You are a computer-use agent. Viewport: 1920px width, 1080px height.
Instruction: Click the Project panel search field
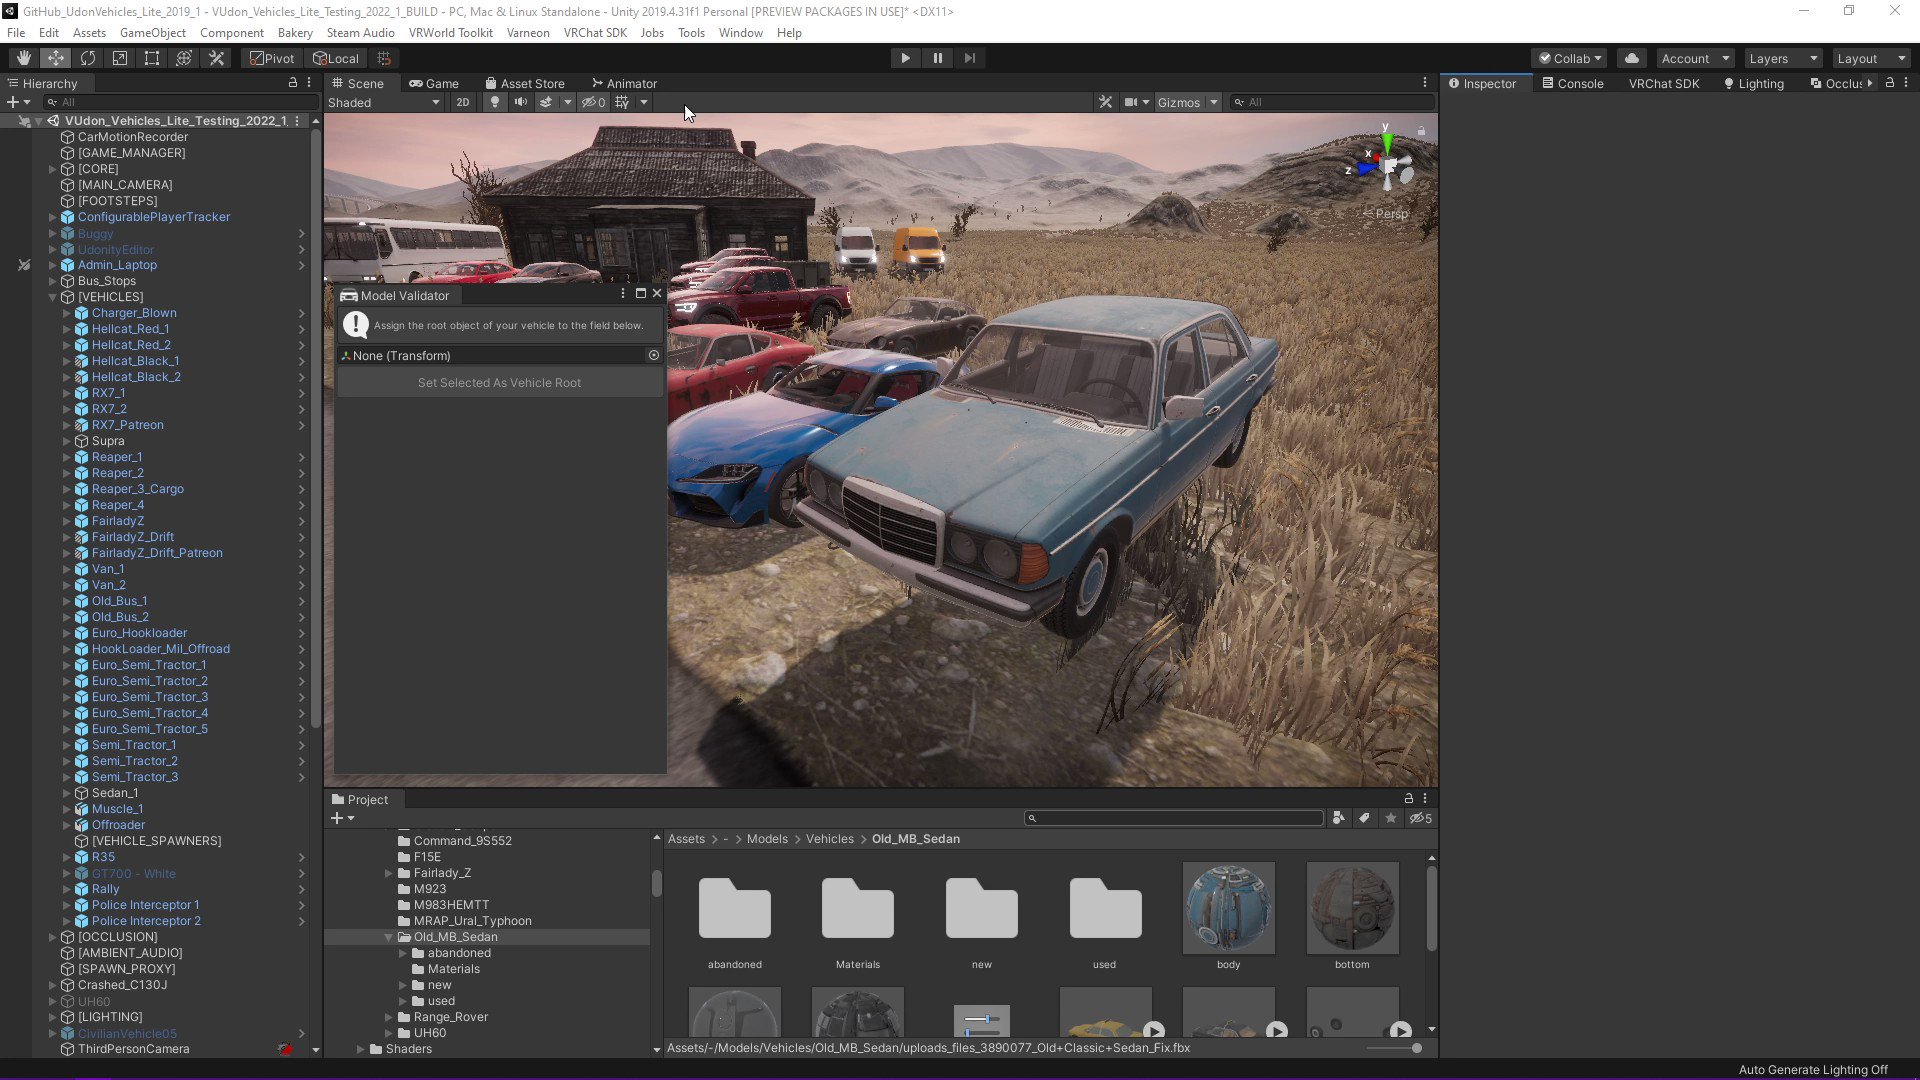[x=1174, y=818]
